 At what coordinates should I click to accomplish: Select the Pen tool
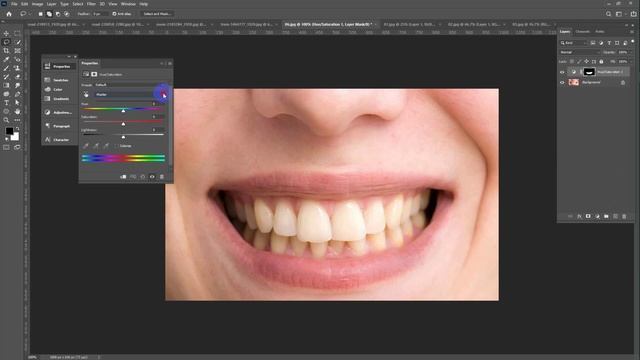click(x=17, y=94)
